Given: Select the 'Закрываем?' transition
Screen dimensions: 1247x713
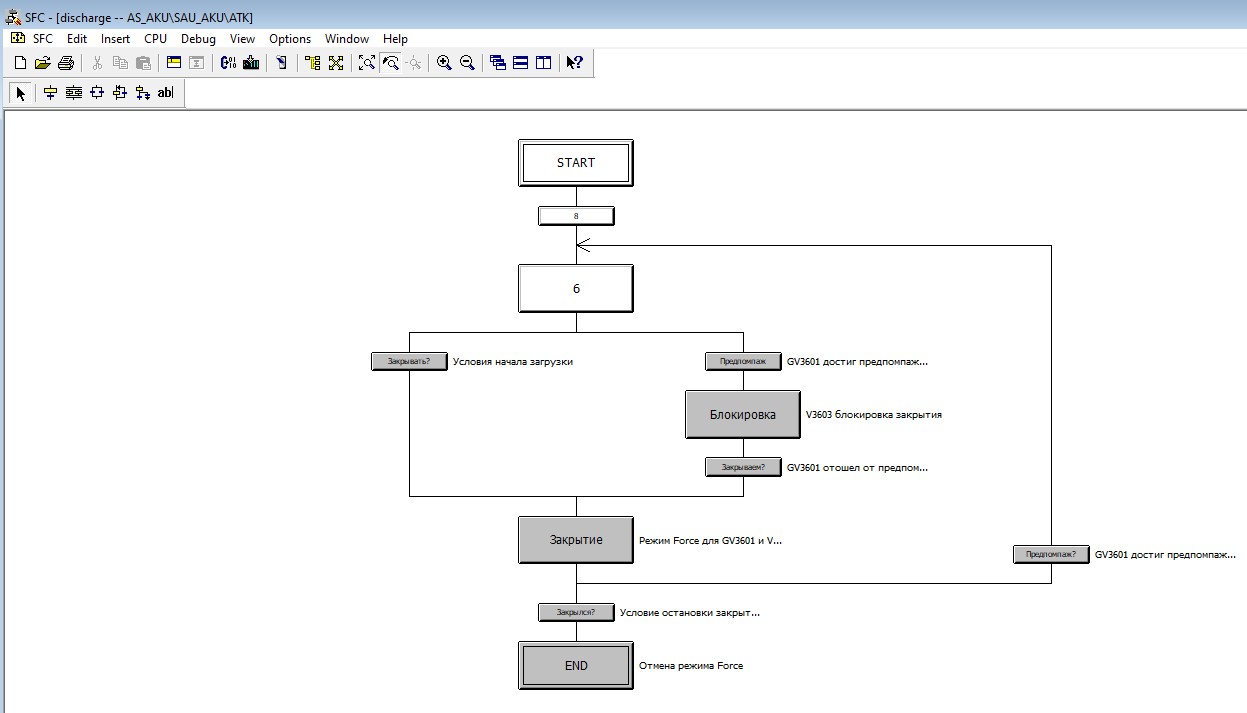Looking at the screenshot, I should pyautogui.click(x=743, y=467).
